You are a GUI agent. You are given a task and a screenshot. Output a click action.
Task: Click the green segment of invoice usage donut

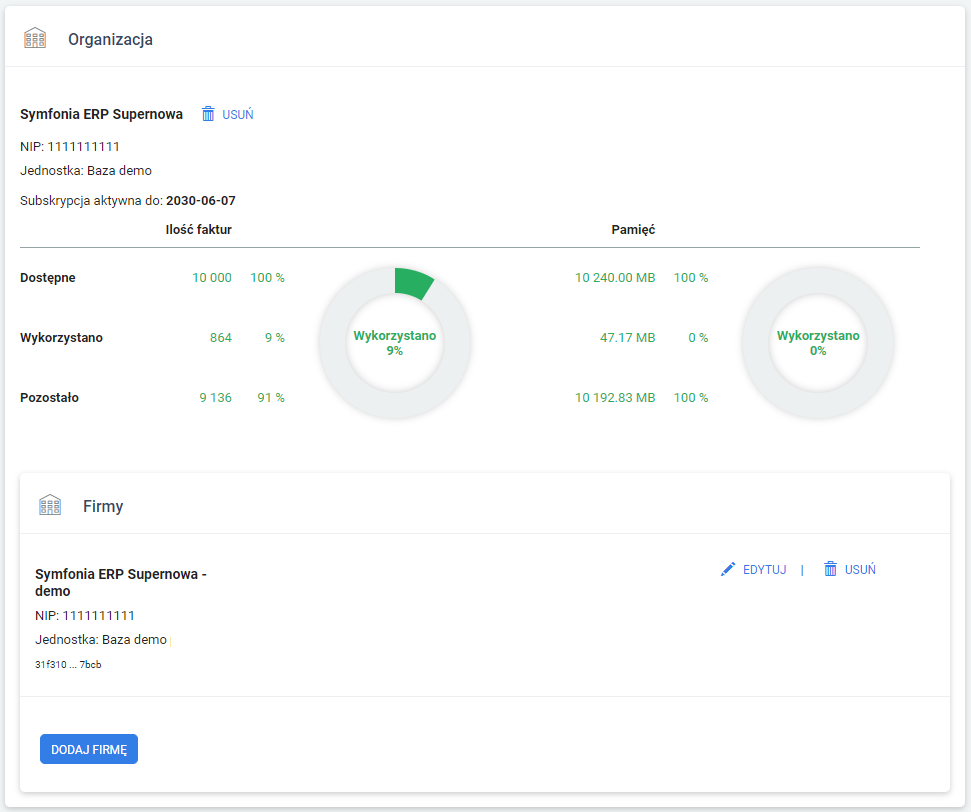click(412, 282)
